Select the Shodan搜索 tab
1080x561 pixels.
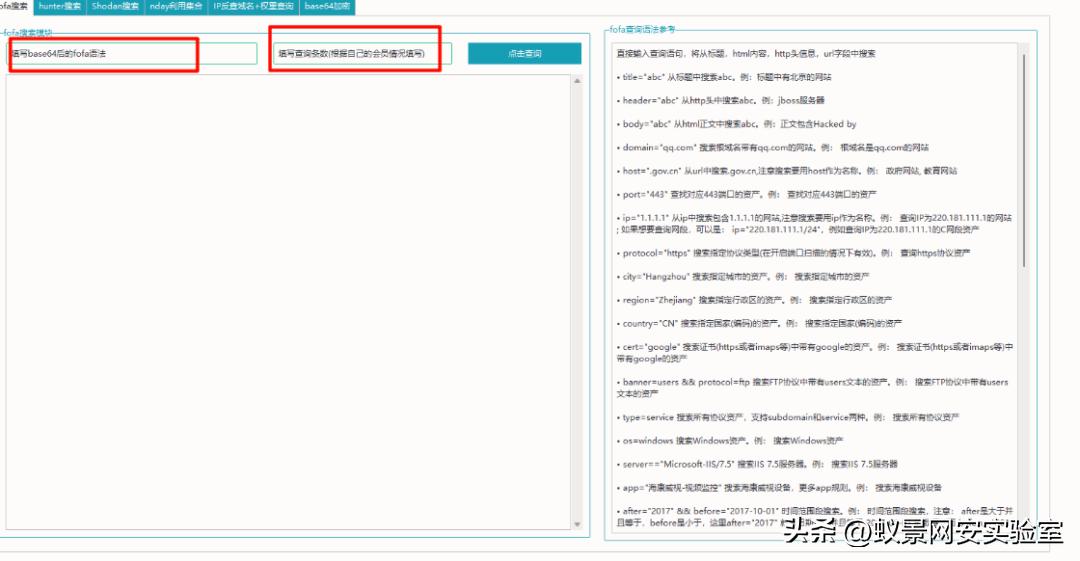(115, 6)
